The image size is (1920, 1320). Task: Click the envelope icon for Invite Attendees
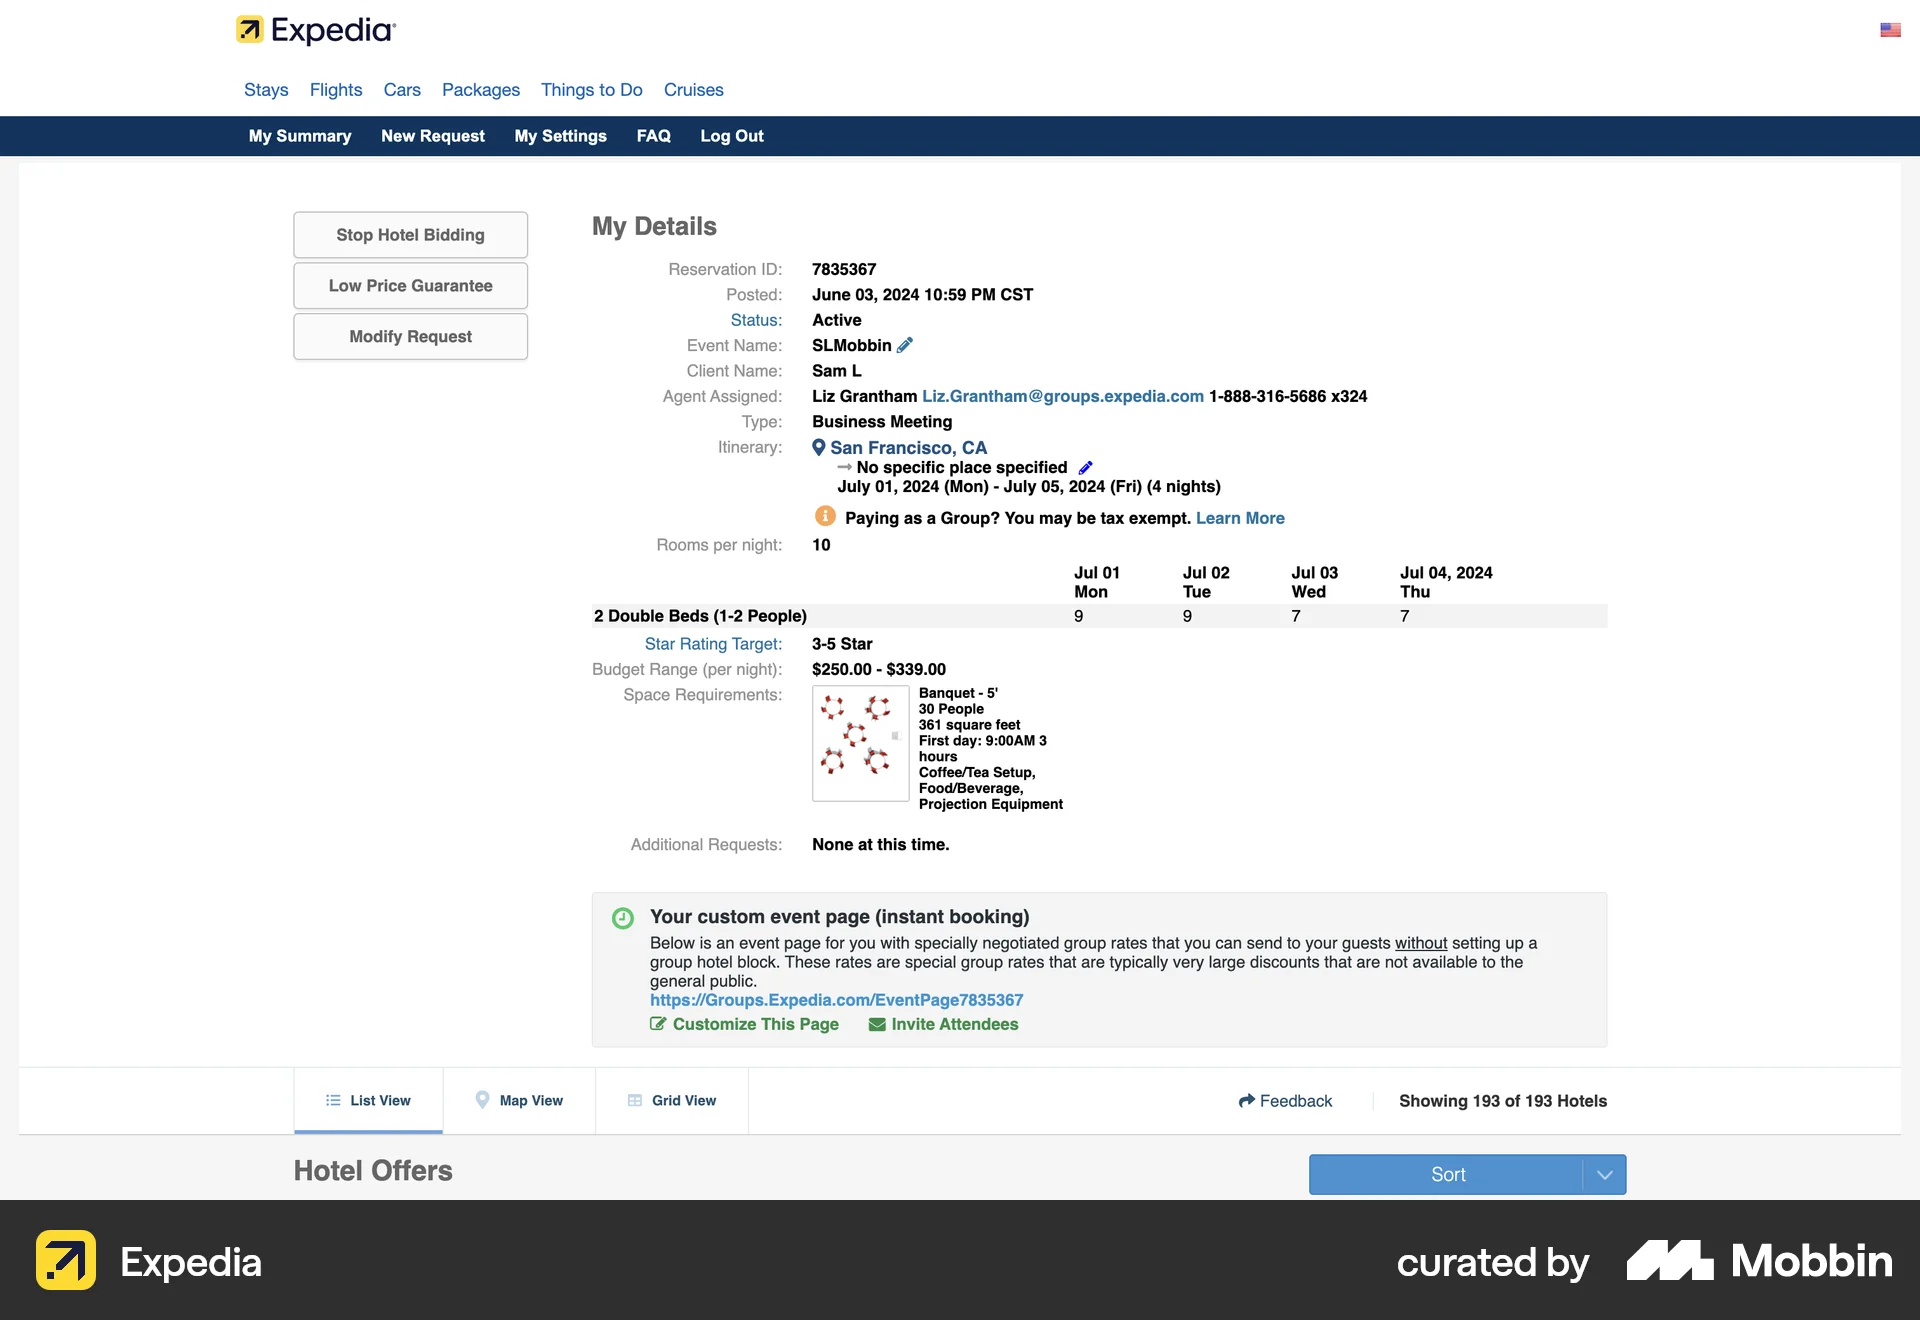(x=876, y=1024)
